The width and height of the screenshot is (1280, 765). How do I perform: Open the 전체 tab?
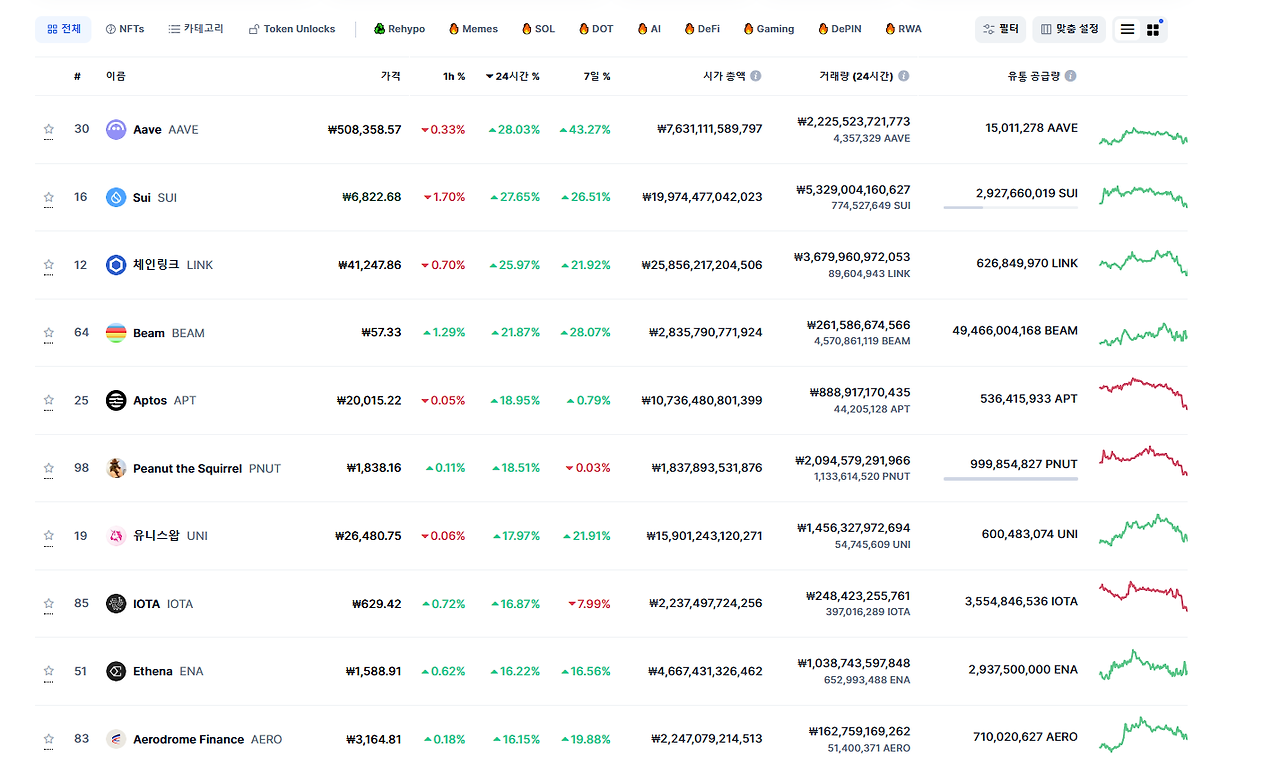click(x=63, y=29)
